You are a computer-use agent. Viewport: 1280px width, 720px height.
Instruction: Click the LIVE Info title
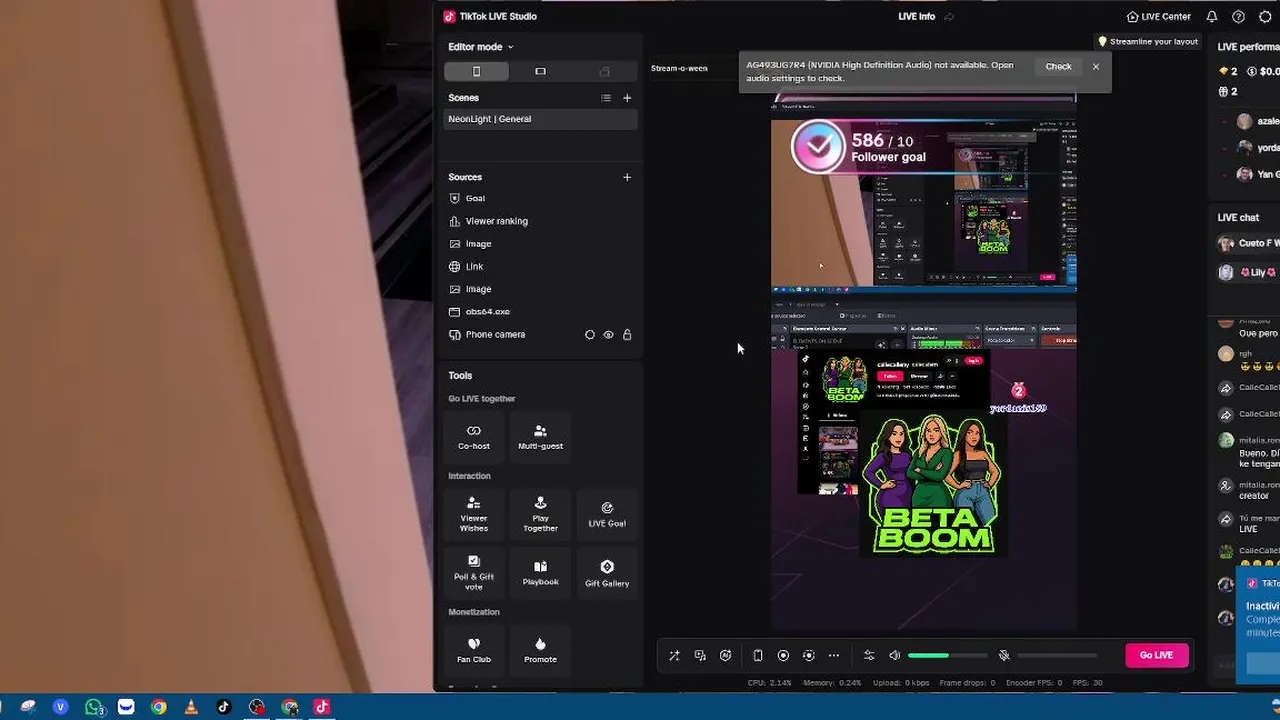(x=916, y=16)
